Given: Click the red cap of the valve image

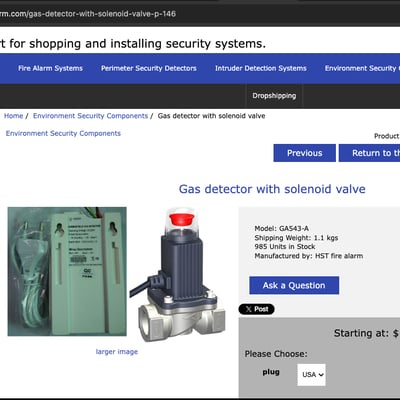Looking at the screenshot, I should click(x=182, y=219).
